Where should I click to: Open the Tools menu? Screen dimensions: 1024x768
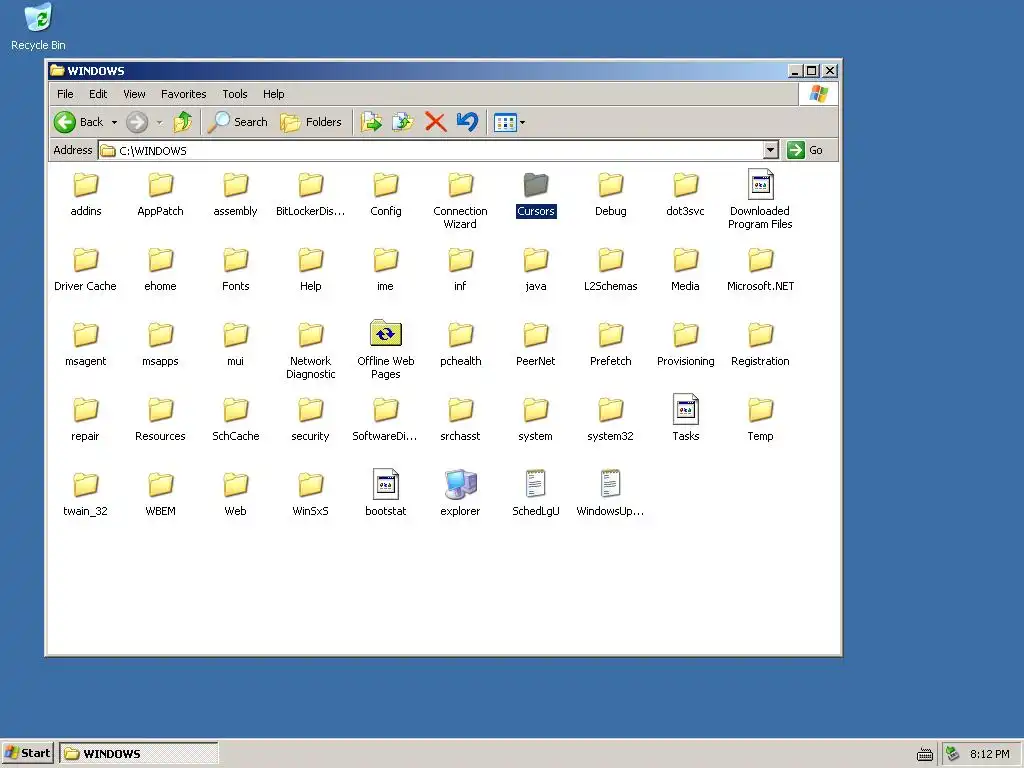[x=234, y=94]
